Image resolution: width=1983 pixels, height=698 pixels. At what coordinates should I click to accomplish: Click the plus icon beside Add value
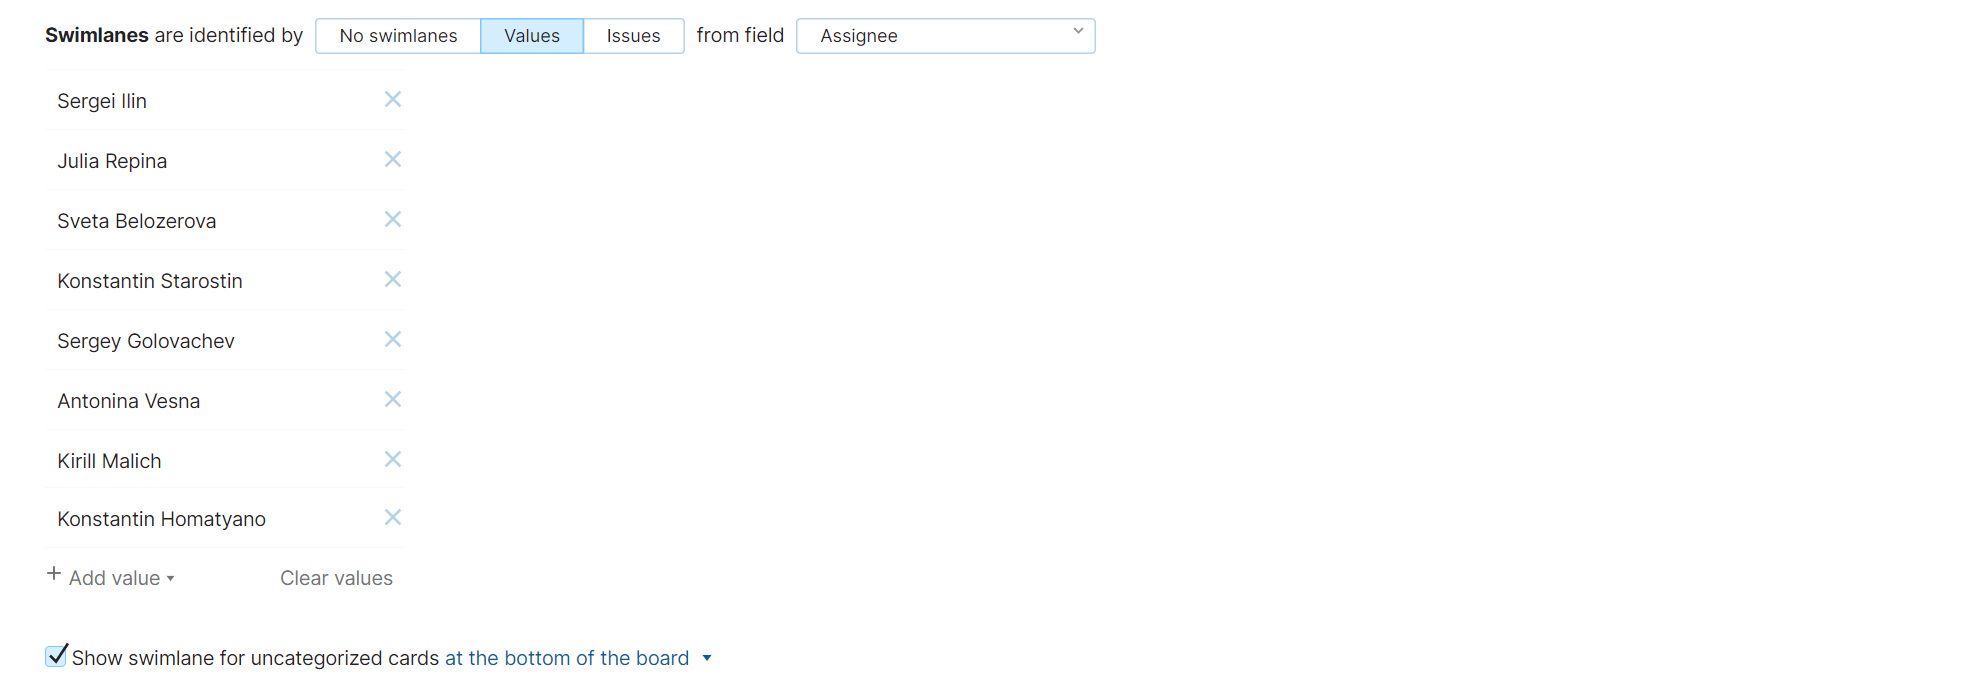(54, 574)
